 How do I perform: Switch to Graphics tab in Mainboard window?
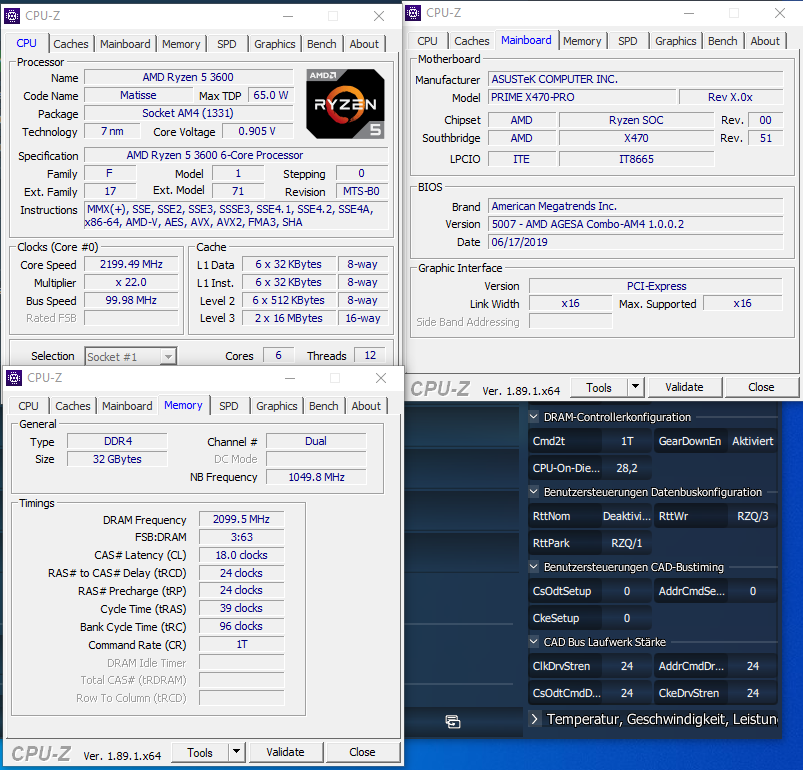click(676, 41)
